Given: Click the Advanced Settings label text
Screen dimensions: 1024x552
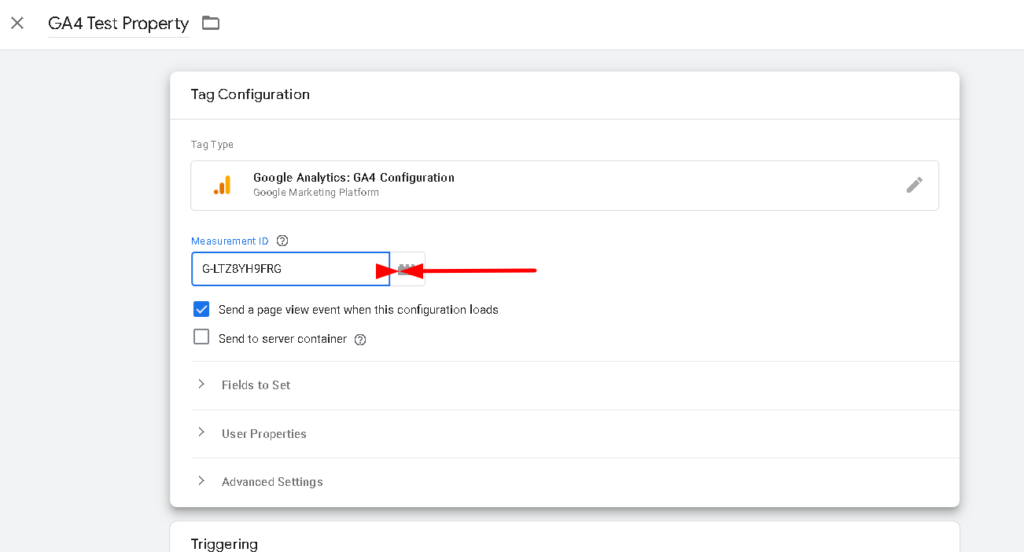Looking at the screenshot, I should pyautogui.click(x=272, y=481).
